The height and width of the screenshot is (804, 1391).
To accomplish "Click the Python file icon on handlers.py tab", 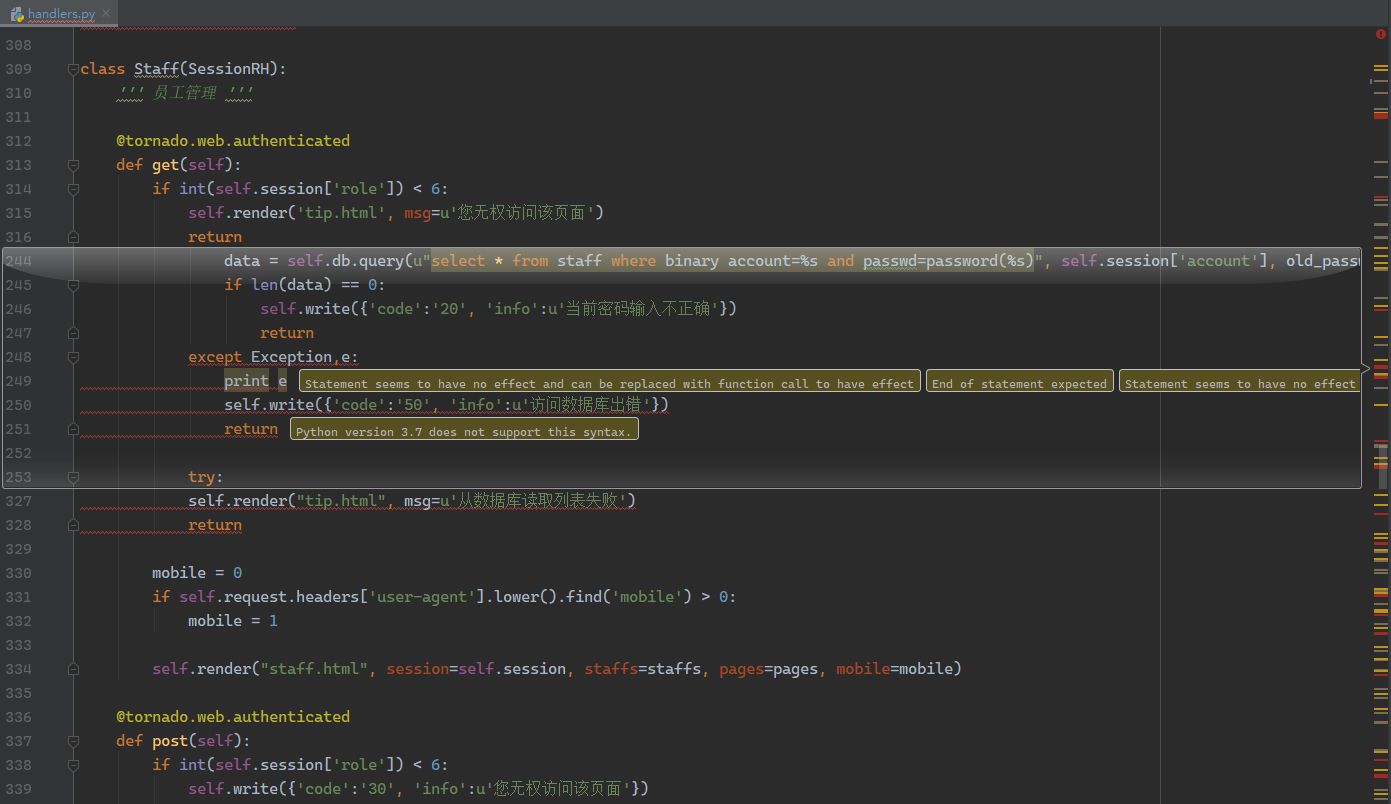I will coord(18,14).
